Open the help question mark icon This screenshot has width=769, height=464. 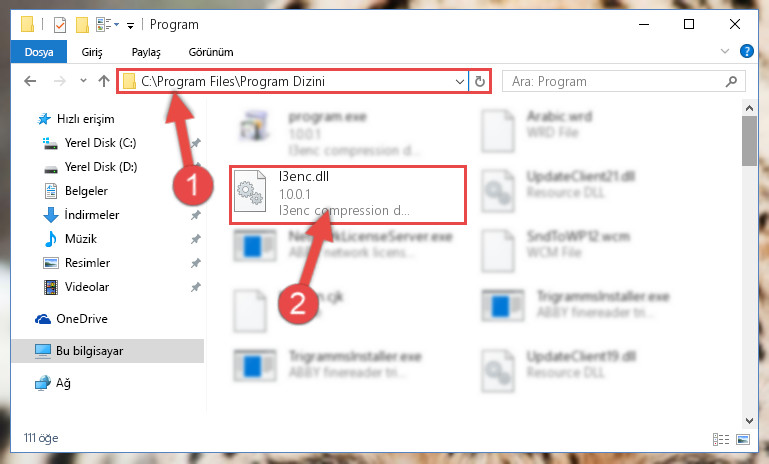coord(746,51)
